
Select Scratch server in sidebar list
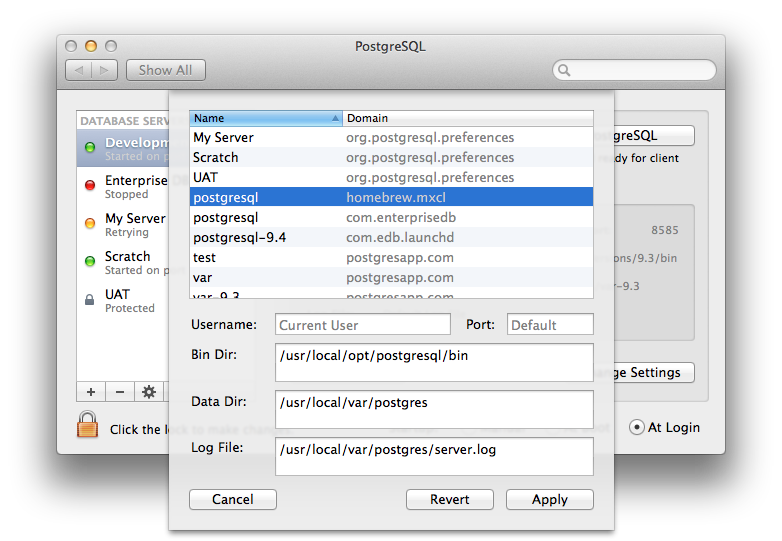(123, 262)
